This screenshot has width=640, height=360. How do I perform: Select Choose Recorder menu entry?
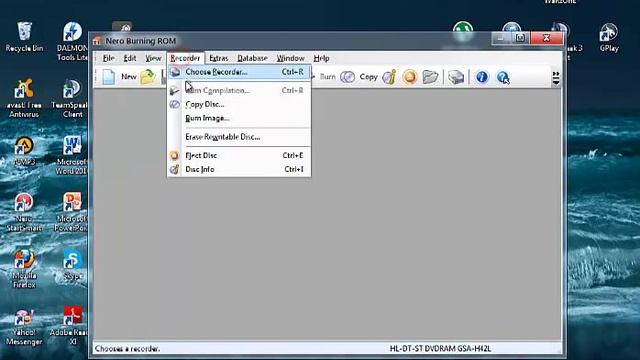[239, 72]
